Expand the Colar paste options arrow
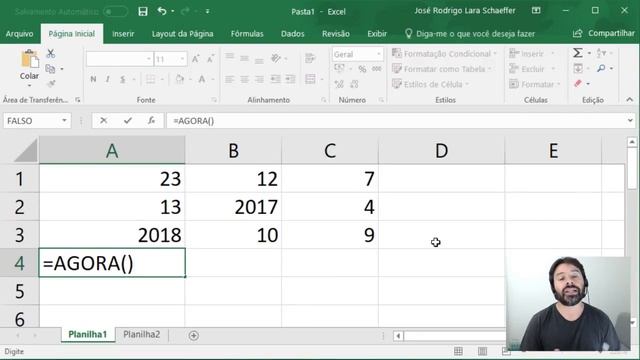 (x=29, y=85)
